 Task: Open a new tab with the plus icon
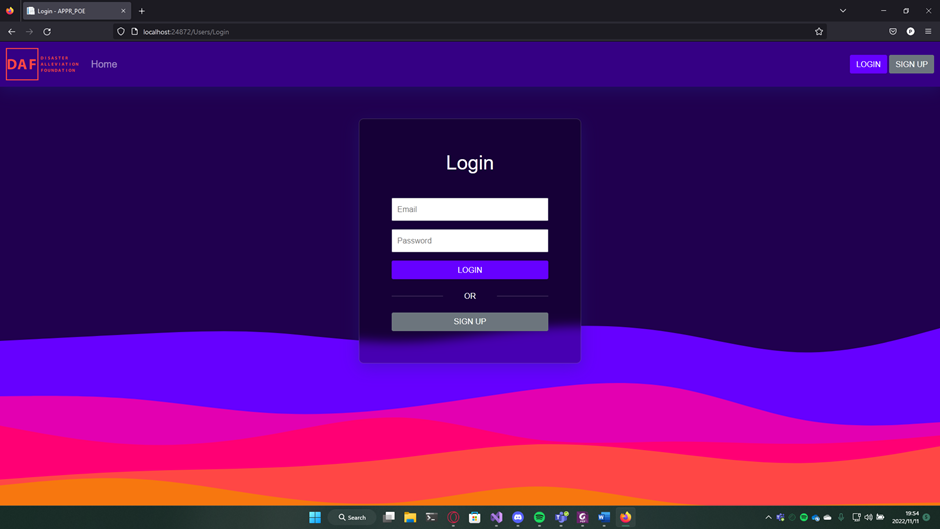142,11
